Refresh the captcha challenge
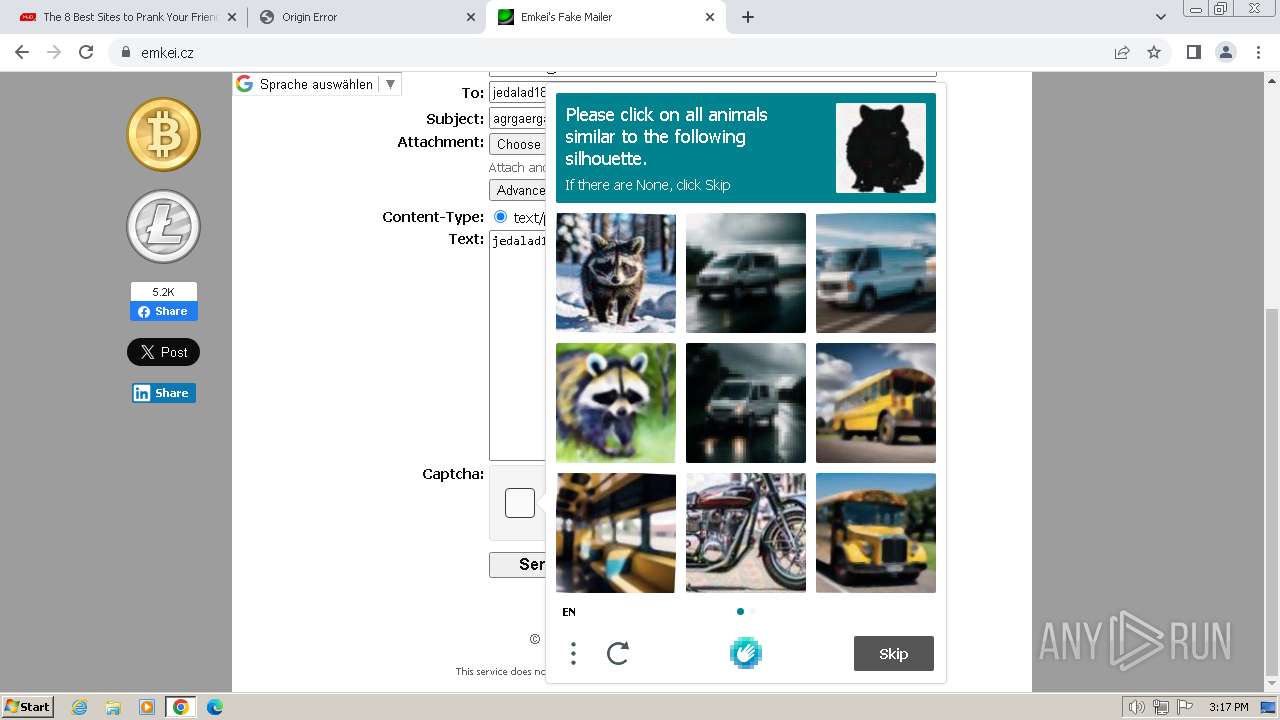This screenshot has width=1280, height=720. tap(618, 654)
